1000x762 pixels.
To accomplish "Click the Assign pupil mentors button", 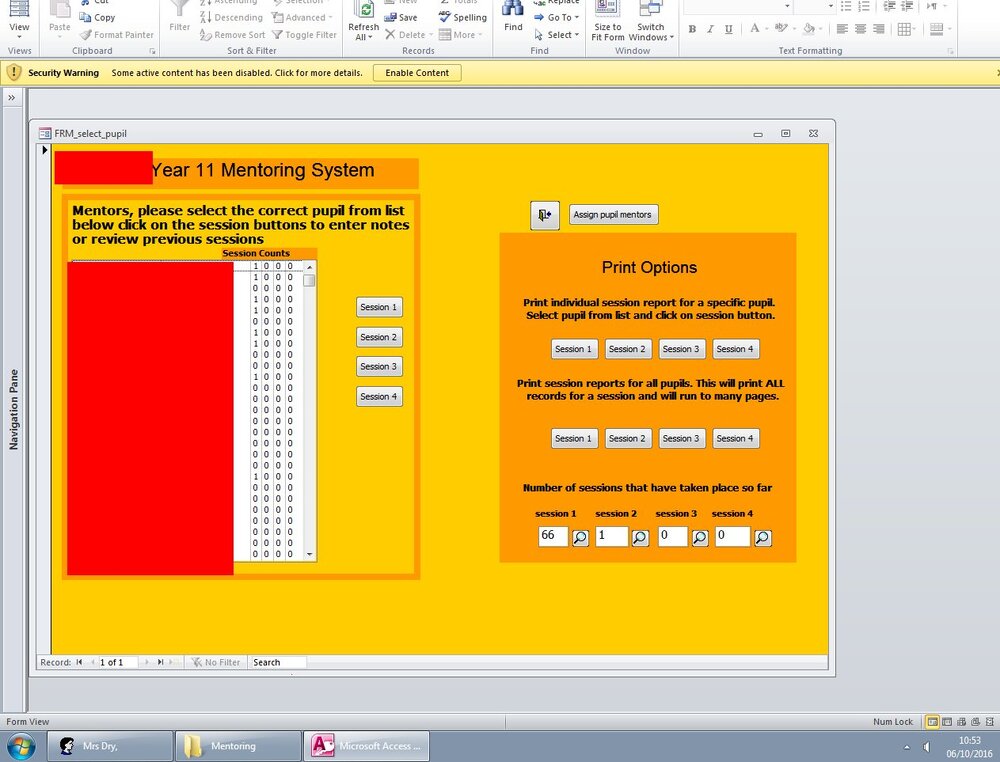I will (x=613, y=215).
